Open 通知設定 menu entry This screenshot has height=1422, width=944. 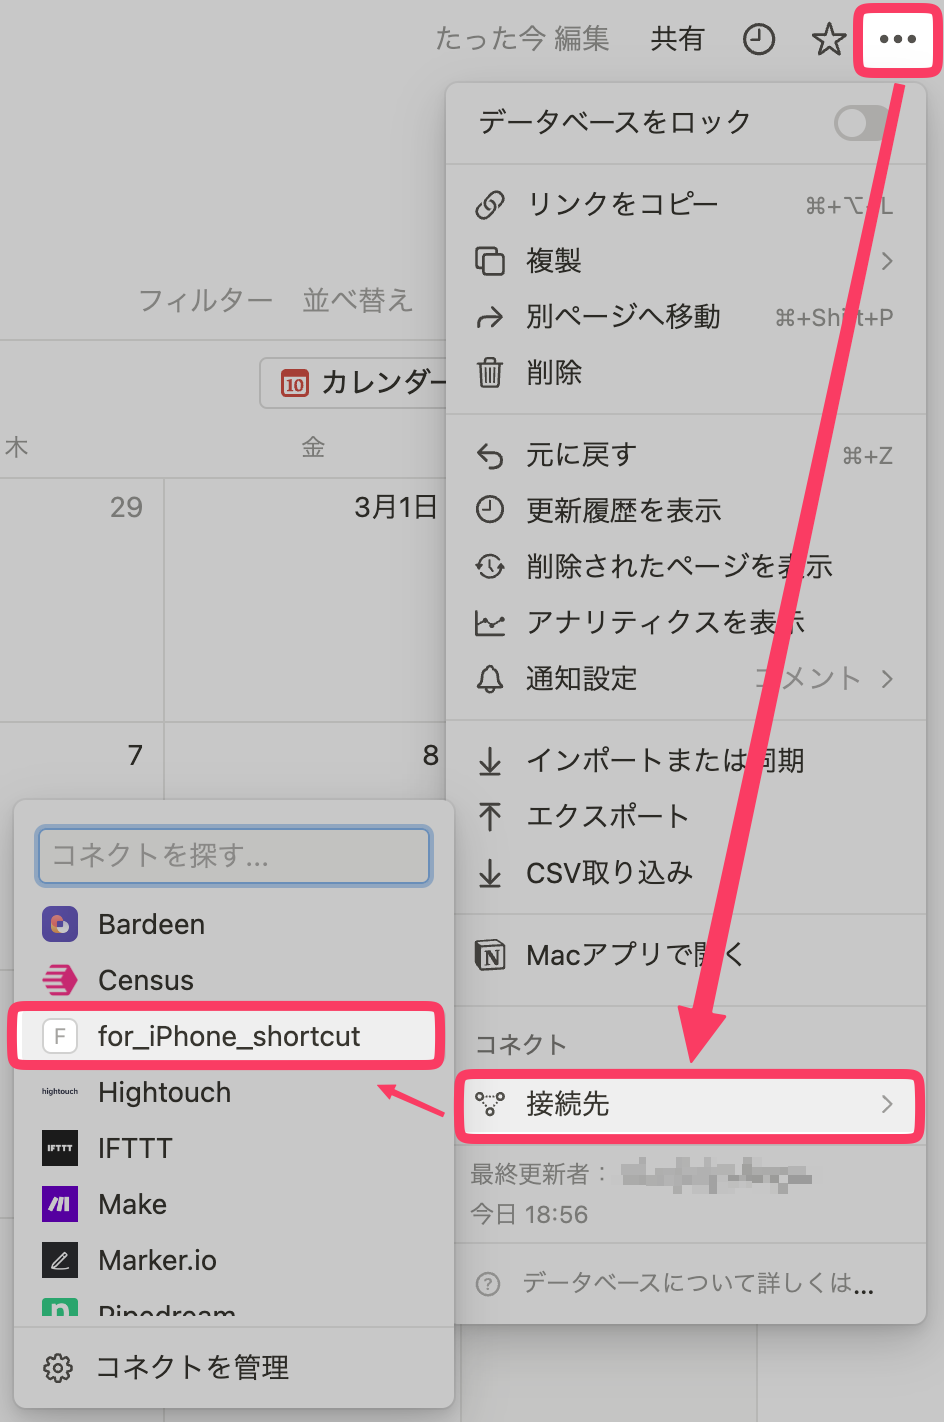pyautogui.click(x=685, y=679)
